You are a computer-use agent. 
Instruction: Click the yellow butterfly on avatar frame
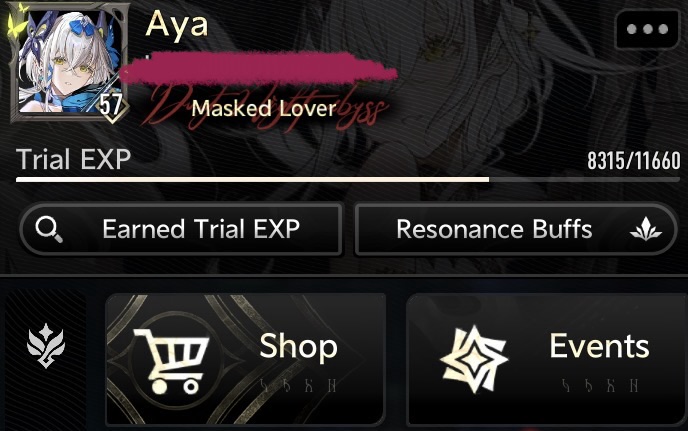17,21
